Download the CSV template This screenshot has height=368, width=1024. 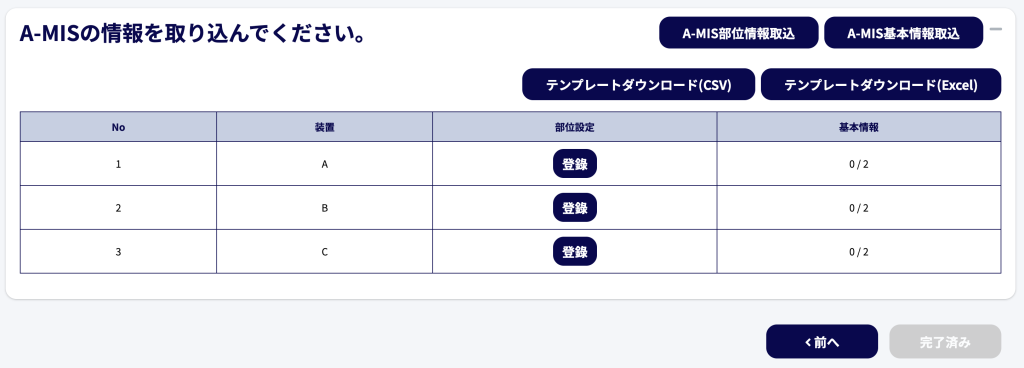(638, 84)
